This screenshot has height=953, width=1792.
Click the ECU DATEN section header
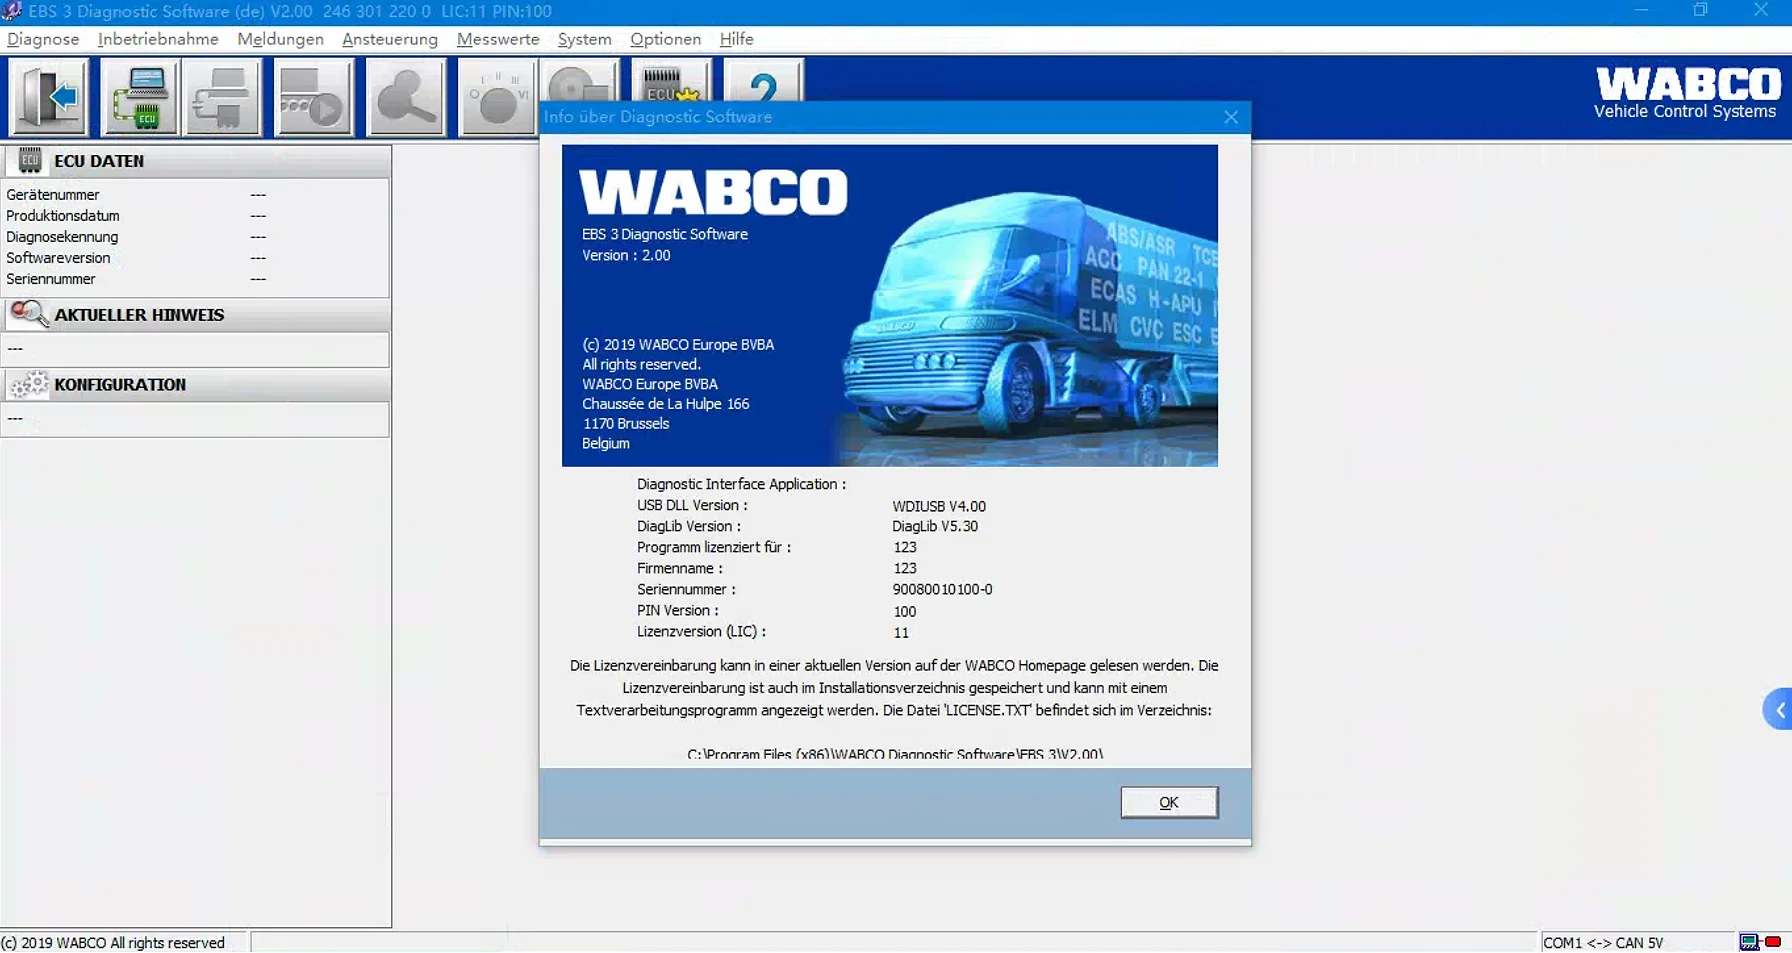pos(98,161)
